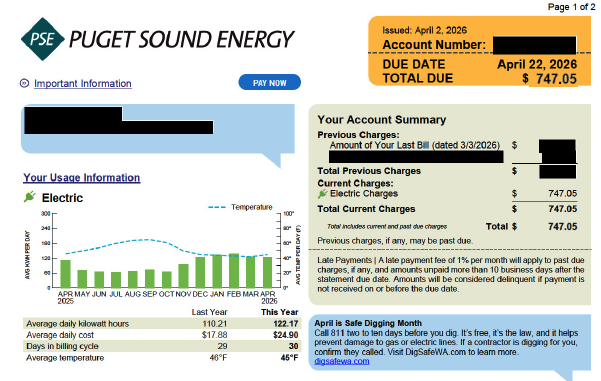Click 'Issued: April 2, 2026' text
The height and width of the screenshot is (381, 601).
click(424, 30)
